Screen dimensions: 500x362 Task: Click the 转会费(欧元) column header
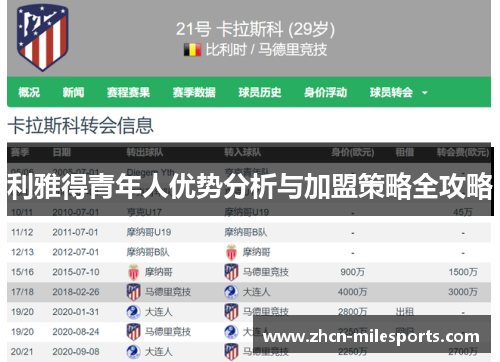(463, 152)
